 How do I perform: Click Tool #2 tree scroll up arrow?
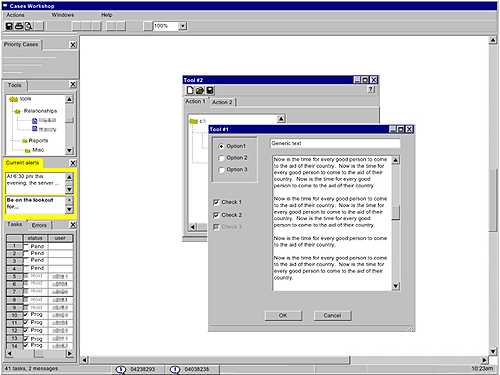(281, 119)
